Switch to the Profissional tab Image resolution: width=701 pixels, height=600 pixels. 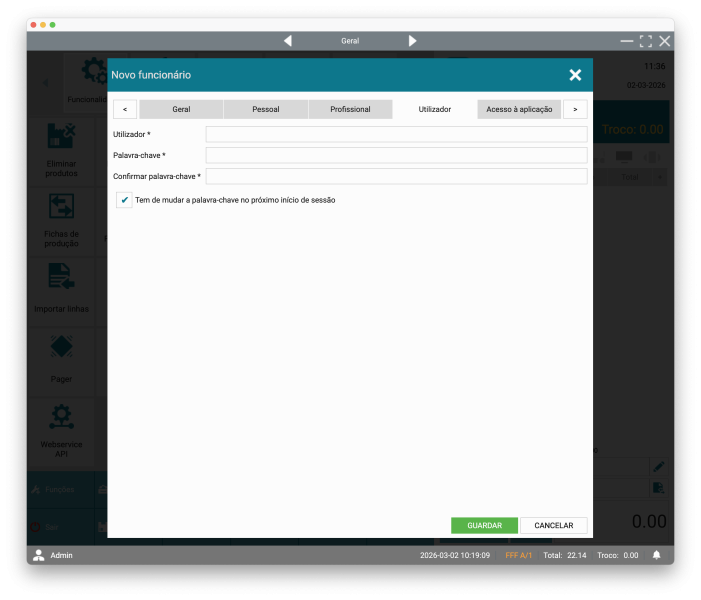click(350, 109)
